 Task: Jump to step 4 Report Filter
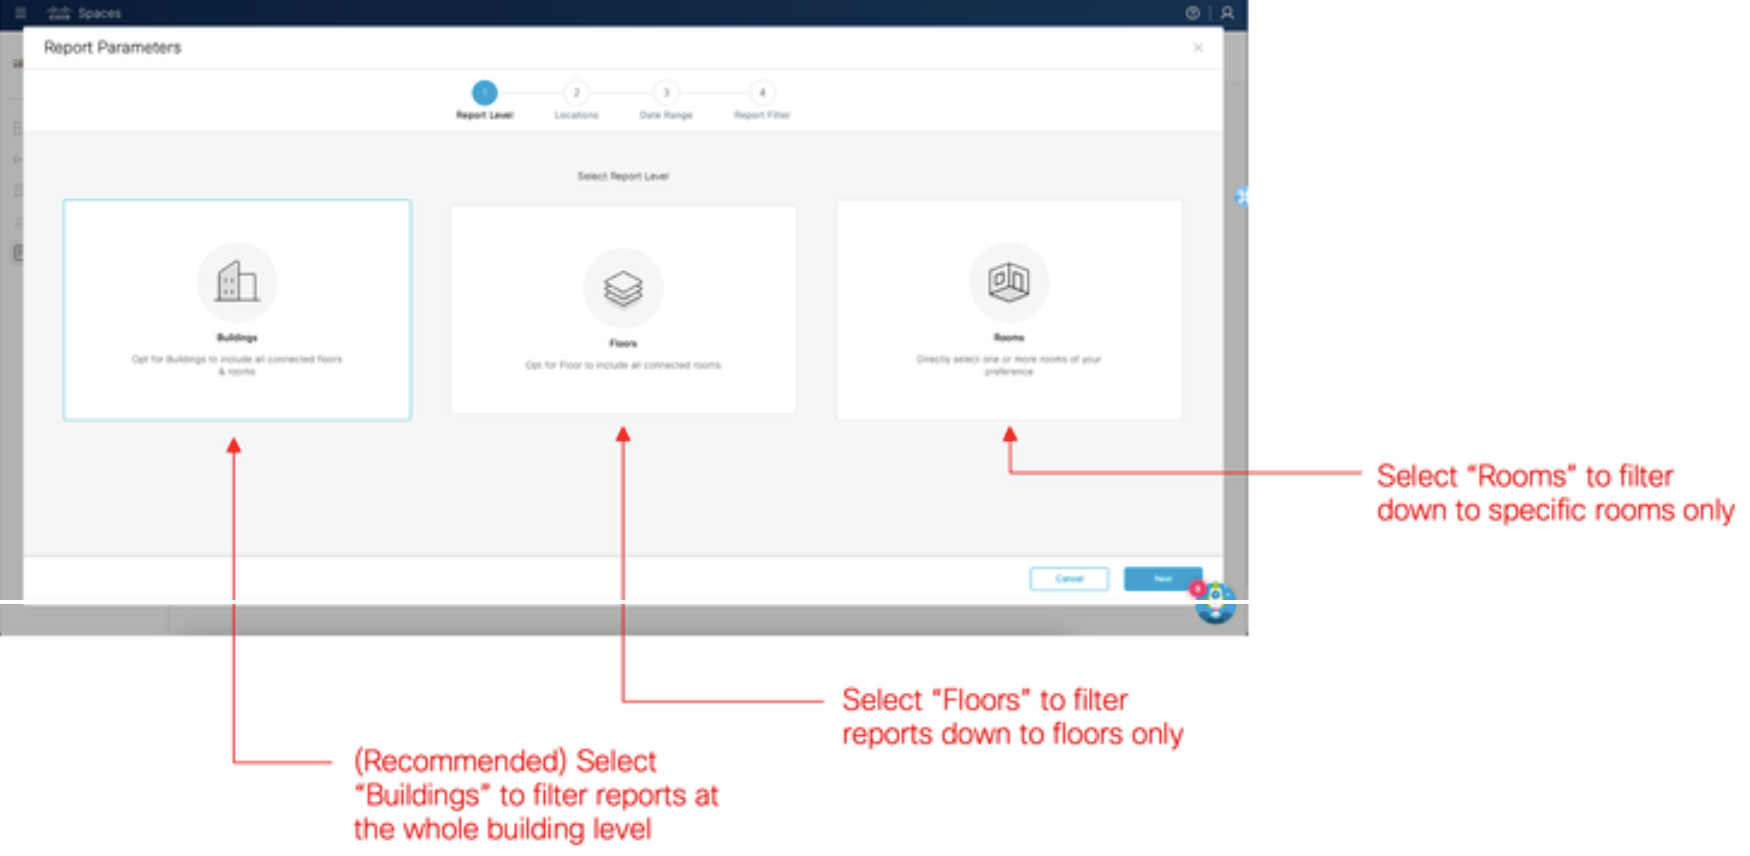[762, 93]
